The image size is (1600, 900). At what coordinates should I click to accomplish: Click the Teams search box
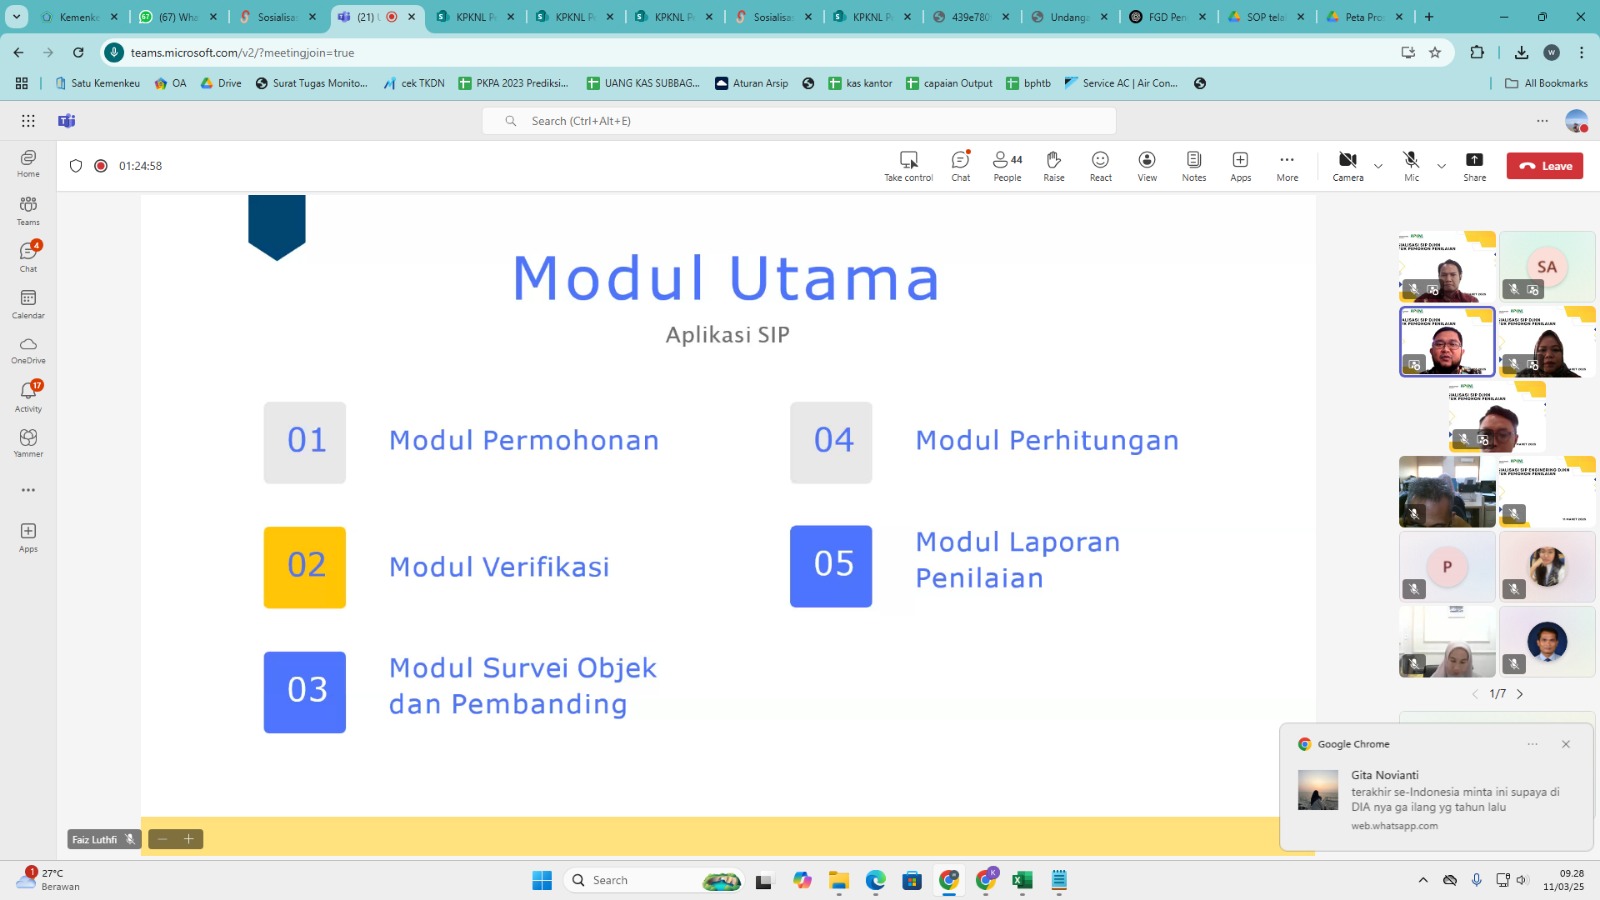coord(798,121)
